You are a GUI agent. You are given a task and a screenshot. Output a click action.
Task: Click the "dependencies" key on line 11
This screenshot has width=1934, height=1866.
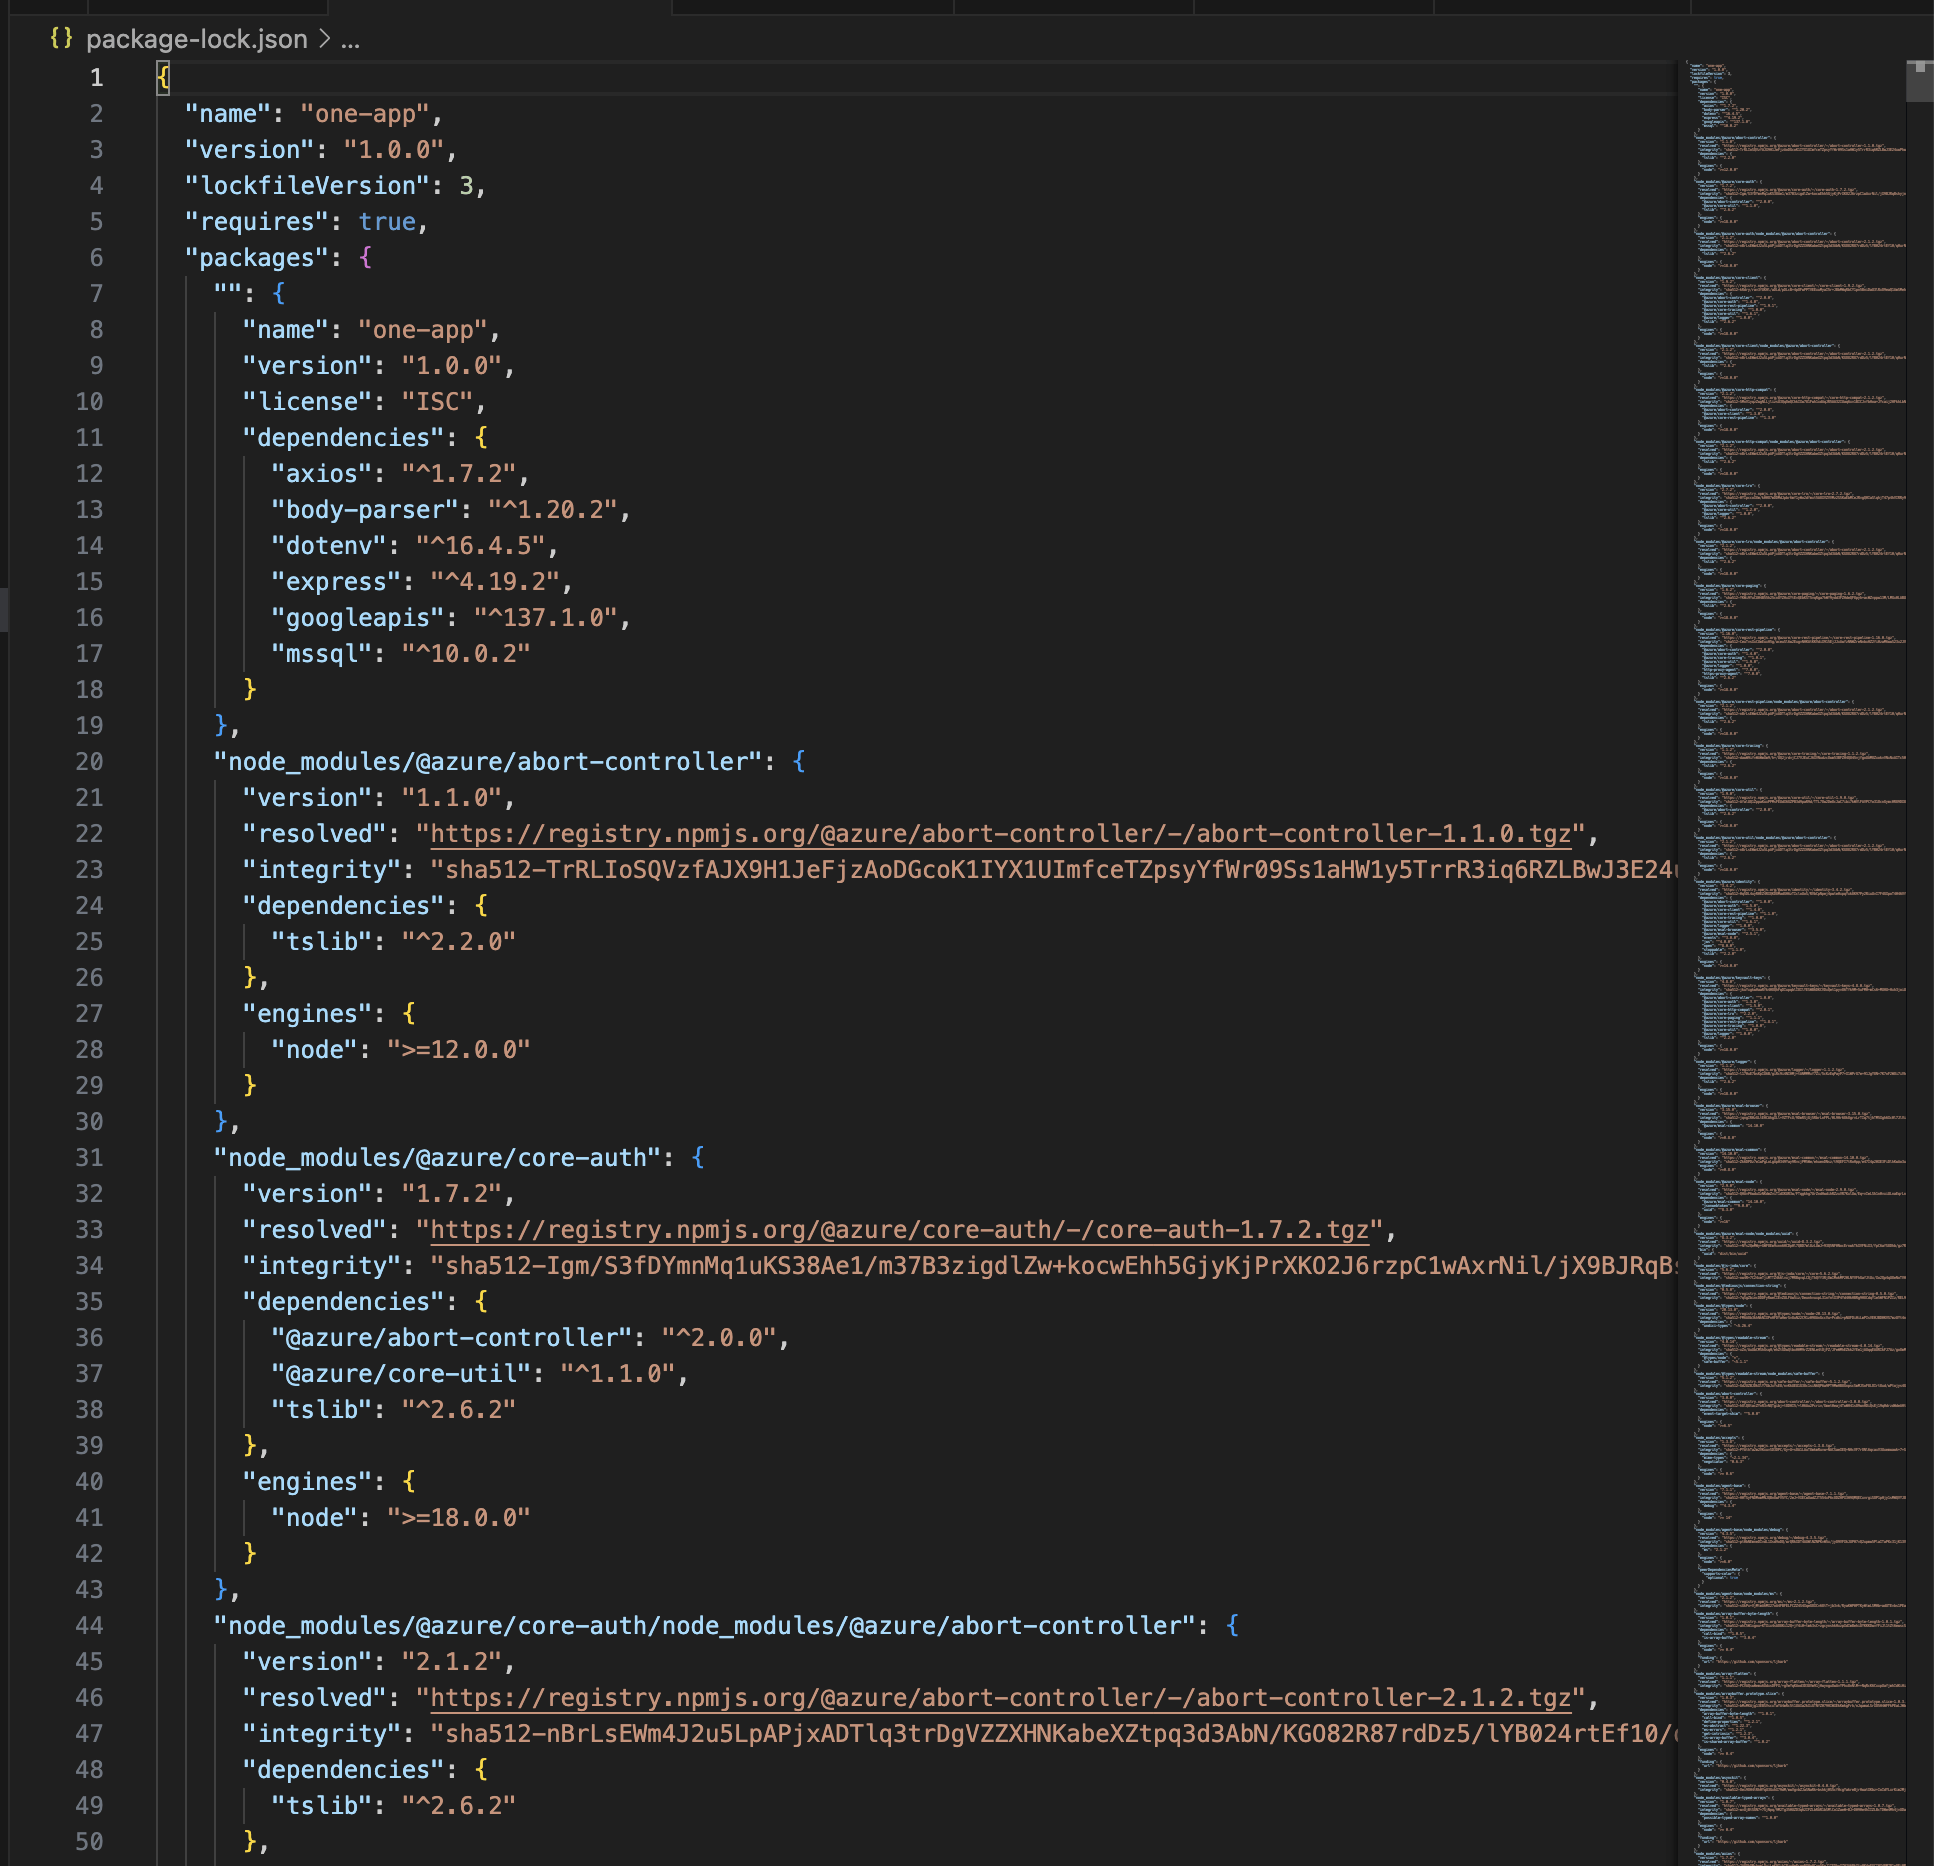pos(350,437)
